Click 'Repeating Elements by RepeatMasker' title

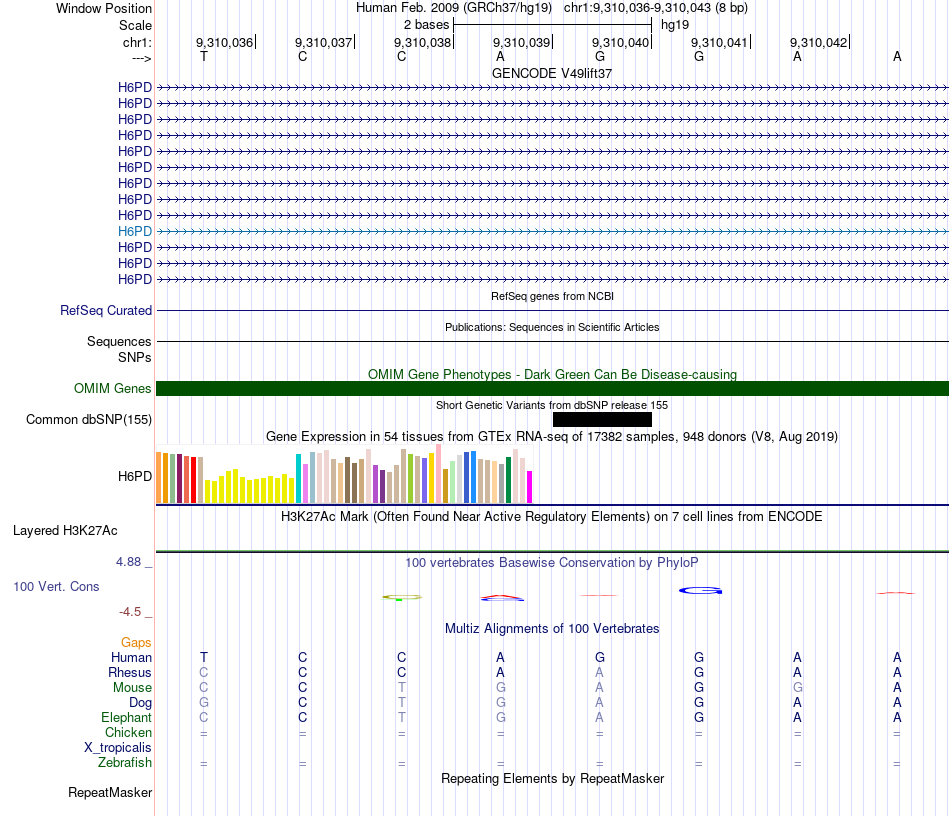pyautogui.click(x=552, y=778)
